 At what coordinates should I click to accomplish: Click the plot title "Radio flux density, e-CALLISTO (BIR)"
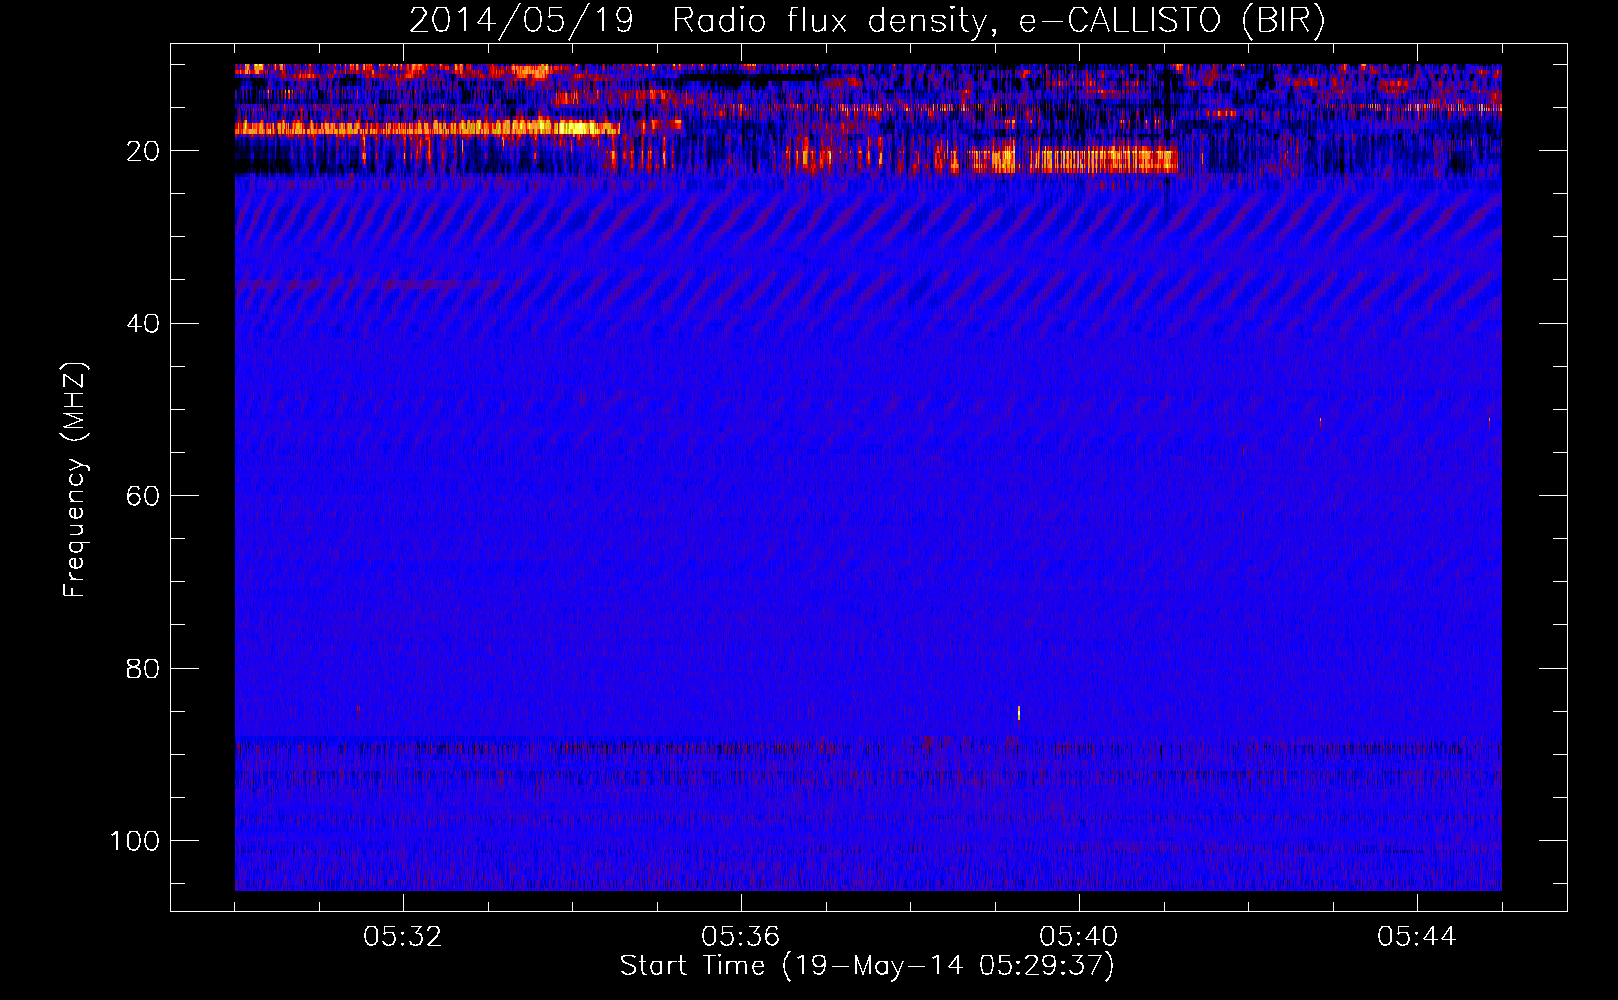(998, 20)
